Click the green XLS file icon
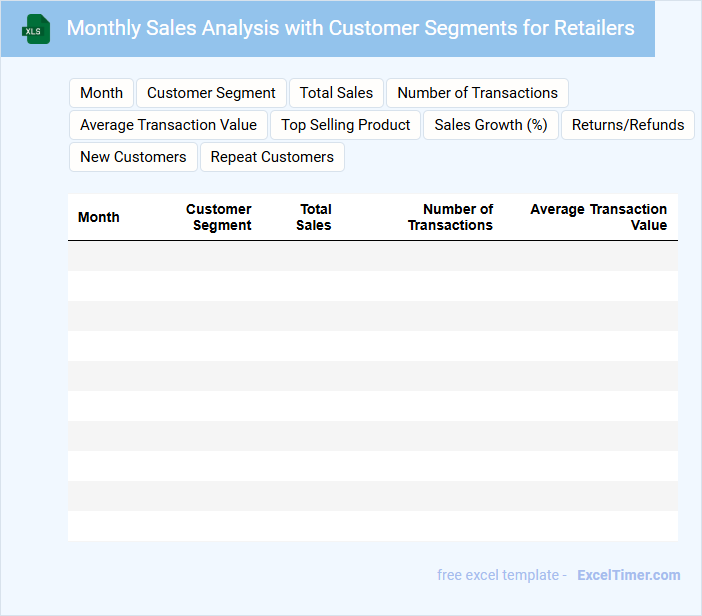The width and height of the screenshot is (702, 616). (36, 29)
